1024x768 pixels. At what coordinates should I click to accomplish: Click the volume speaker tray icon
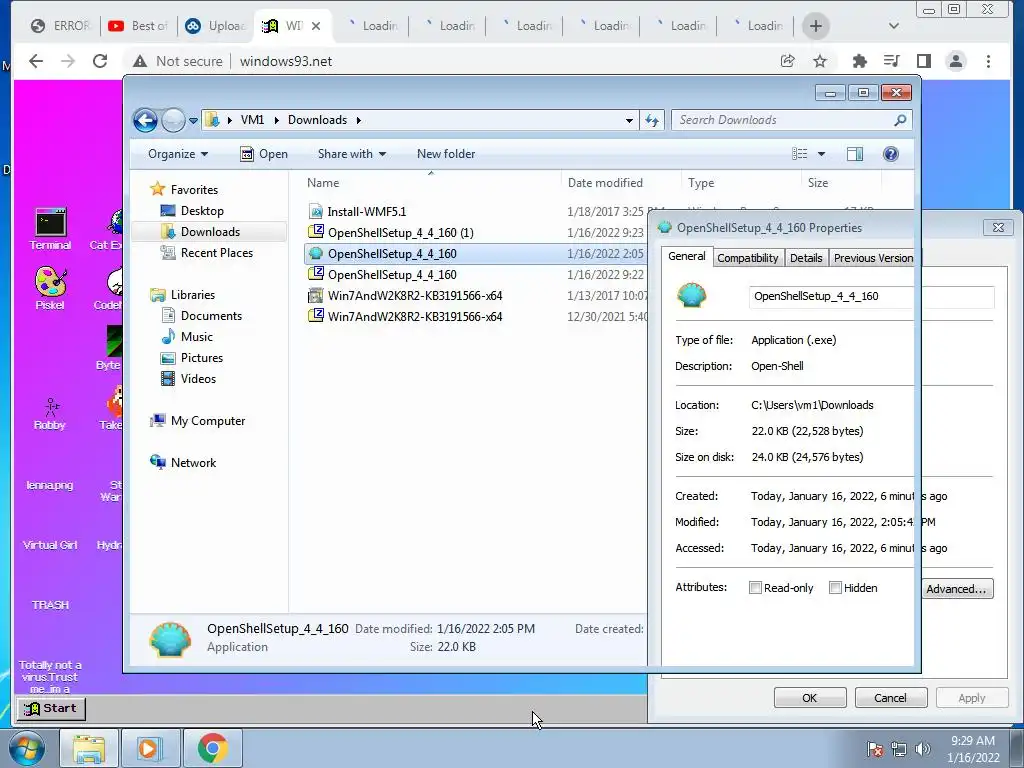click(x=923, y=749)
